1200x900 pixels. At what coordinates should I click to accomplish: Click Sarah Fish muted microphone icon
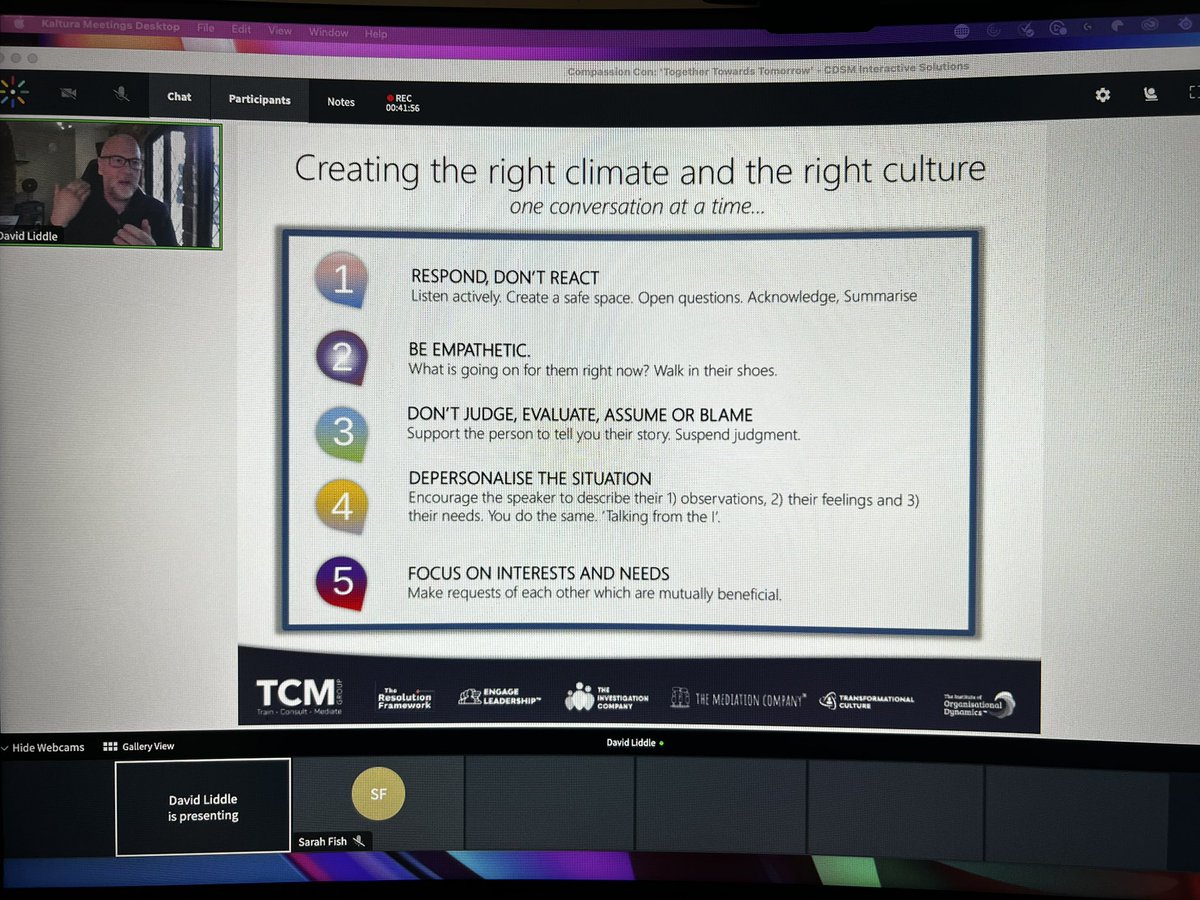[358, 841]
